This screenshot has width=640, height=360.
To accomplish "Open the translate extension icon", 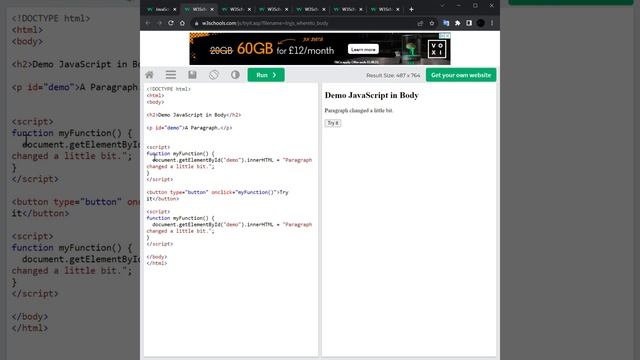I will tap(446, 23).
